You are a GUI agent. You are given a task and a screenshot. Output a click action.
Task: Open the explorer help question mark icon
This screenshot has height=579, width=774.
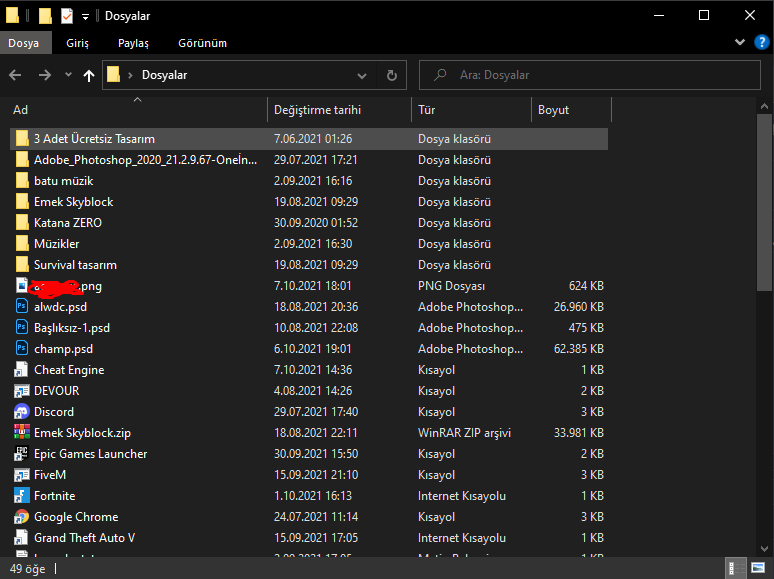[x=762, y=42]
